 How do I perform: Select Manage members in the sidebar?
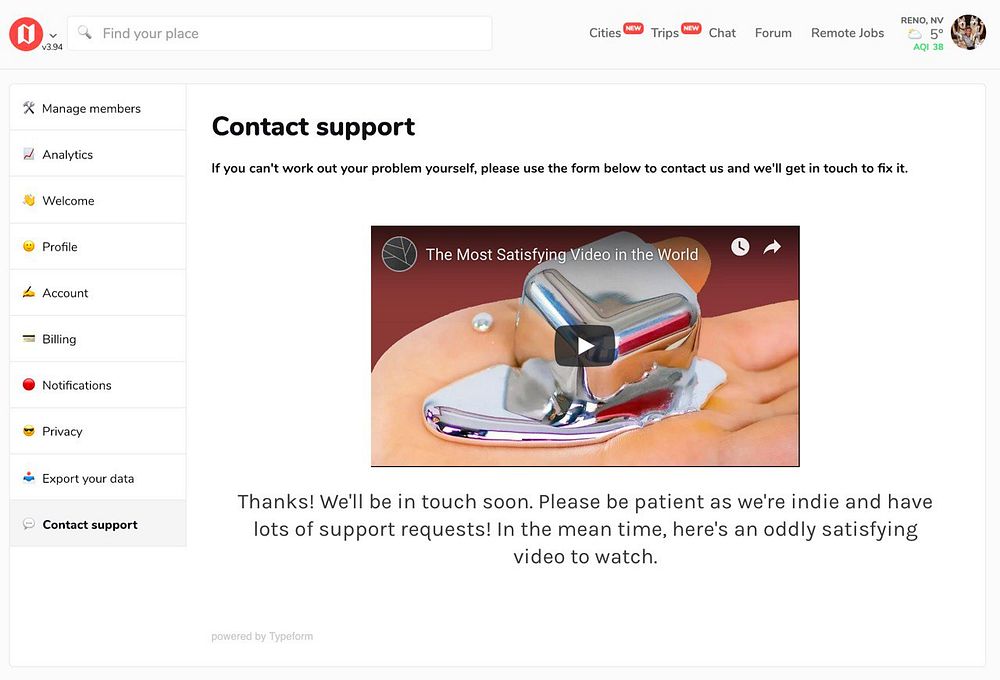point(98,108)
